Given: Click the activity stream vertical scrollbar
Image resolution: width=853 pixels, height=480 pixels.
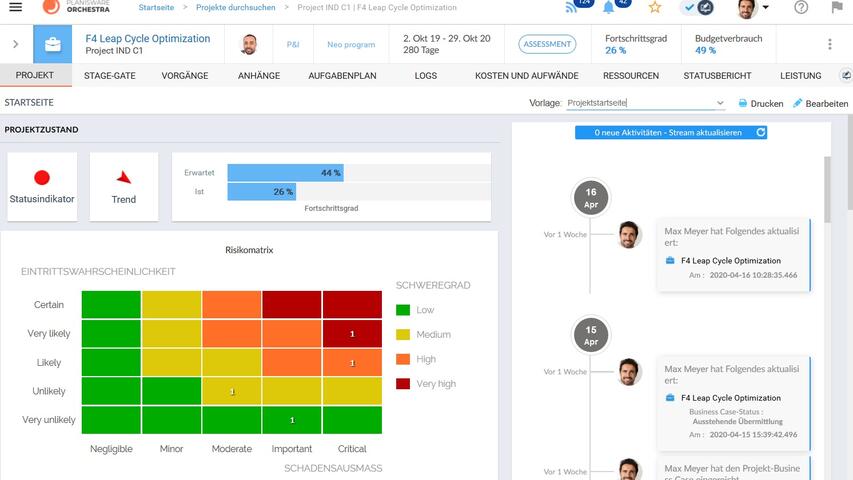Looking at the screenshot, I should [x=826, y=190].
